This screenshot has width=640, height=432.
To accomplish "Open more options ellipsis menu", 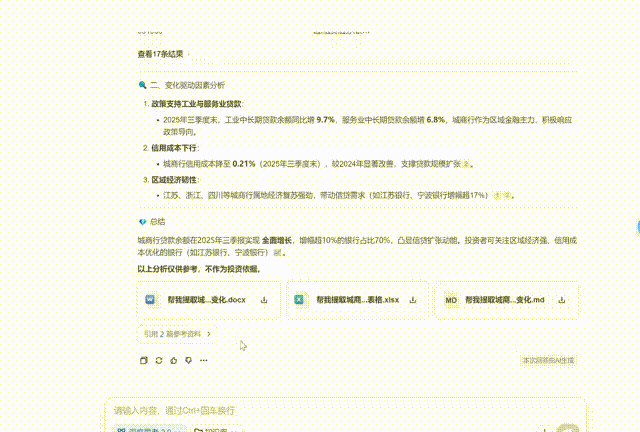I will (x=204, y=360).
